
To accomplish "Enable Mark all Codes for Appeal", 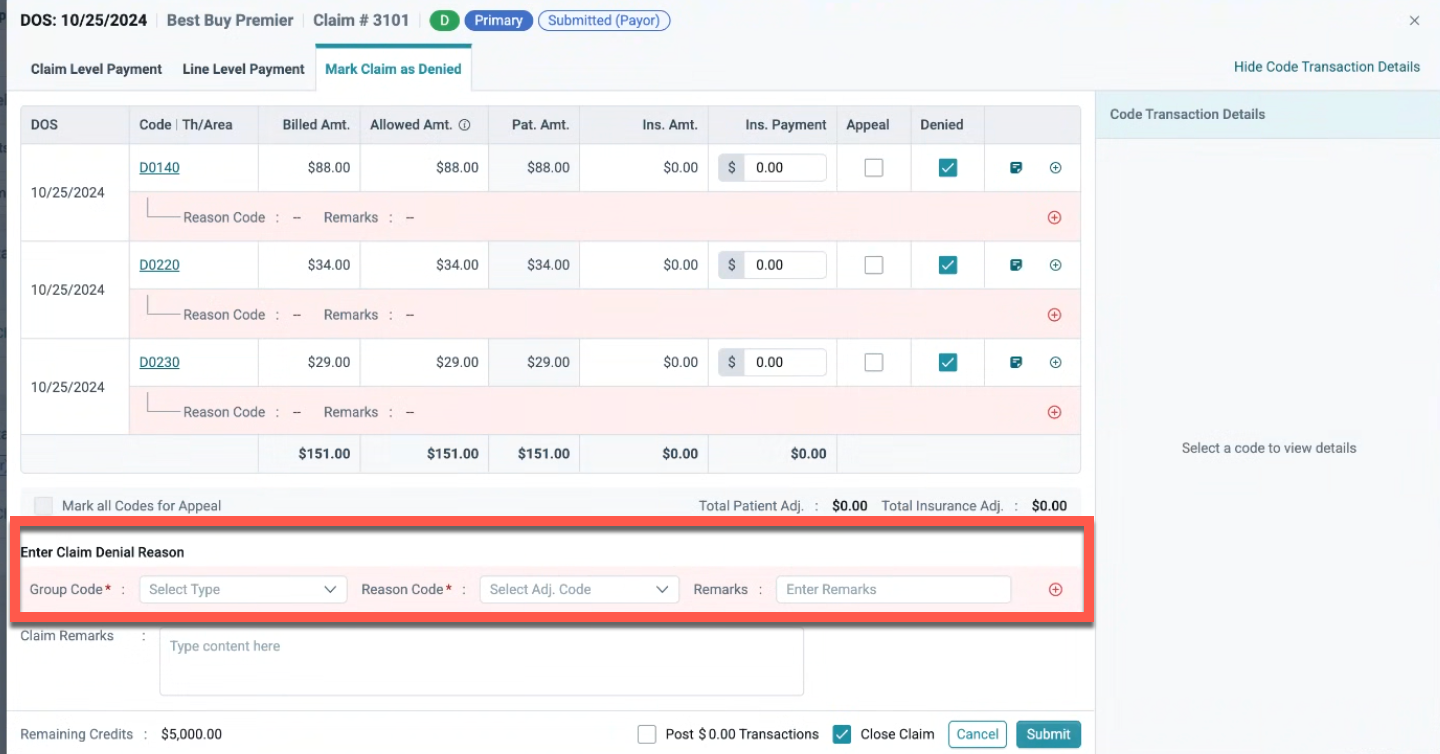I will pos(44,506).
